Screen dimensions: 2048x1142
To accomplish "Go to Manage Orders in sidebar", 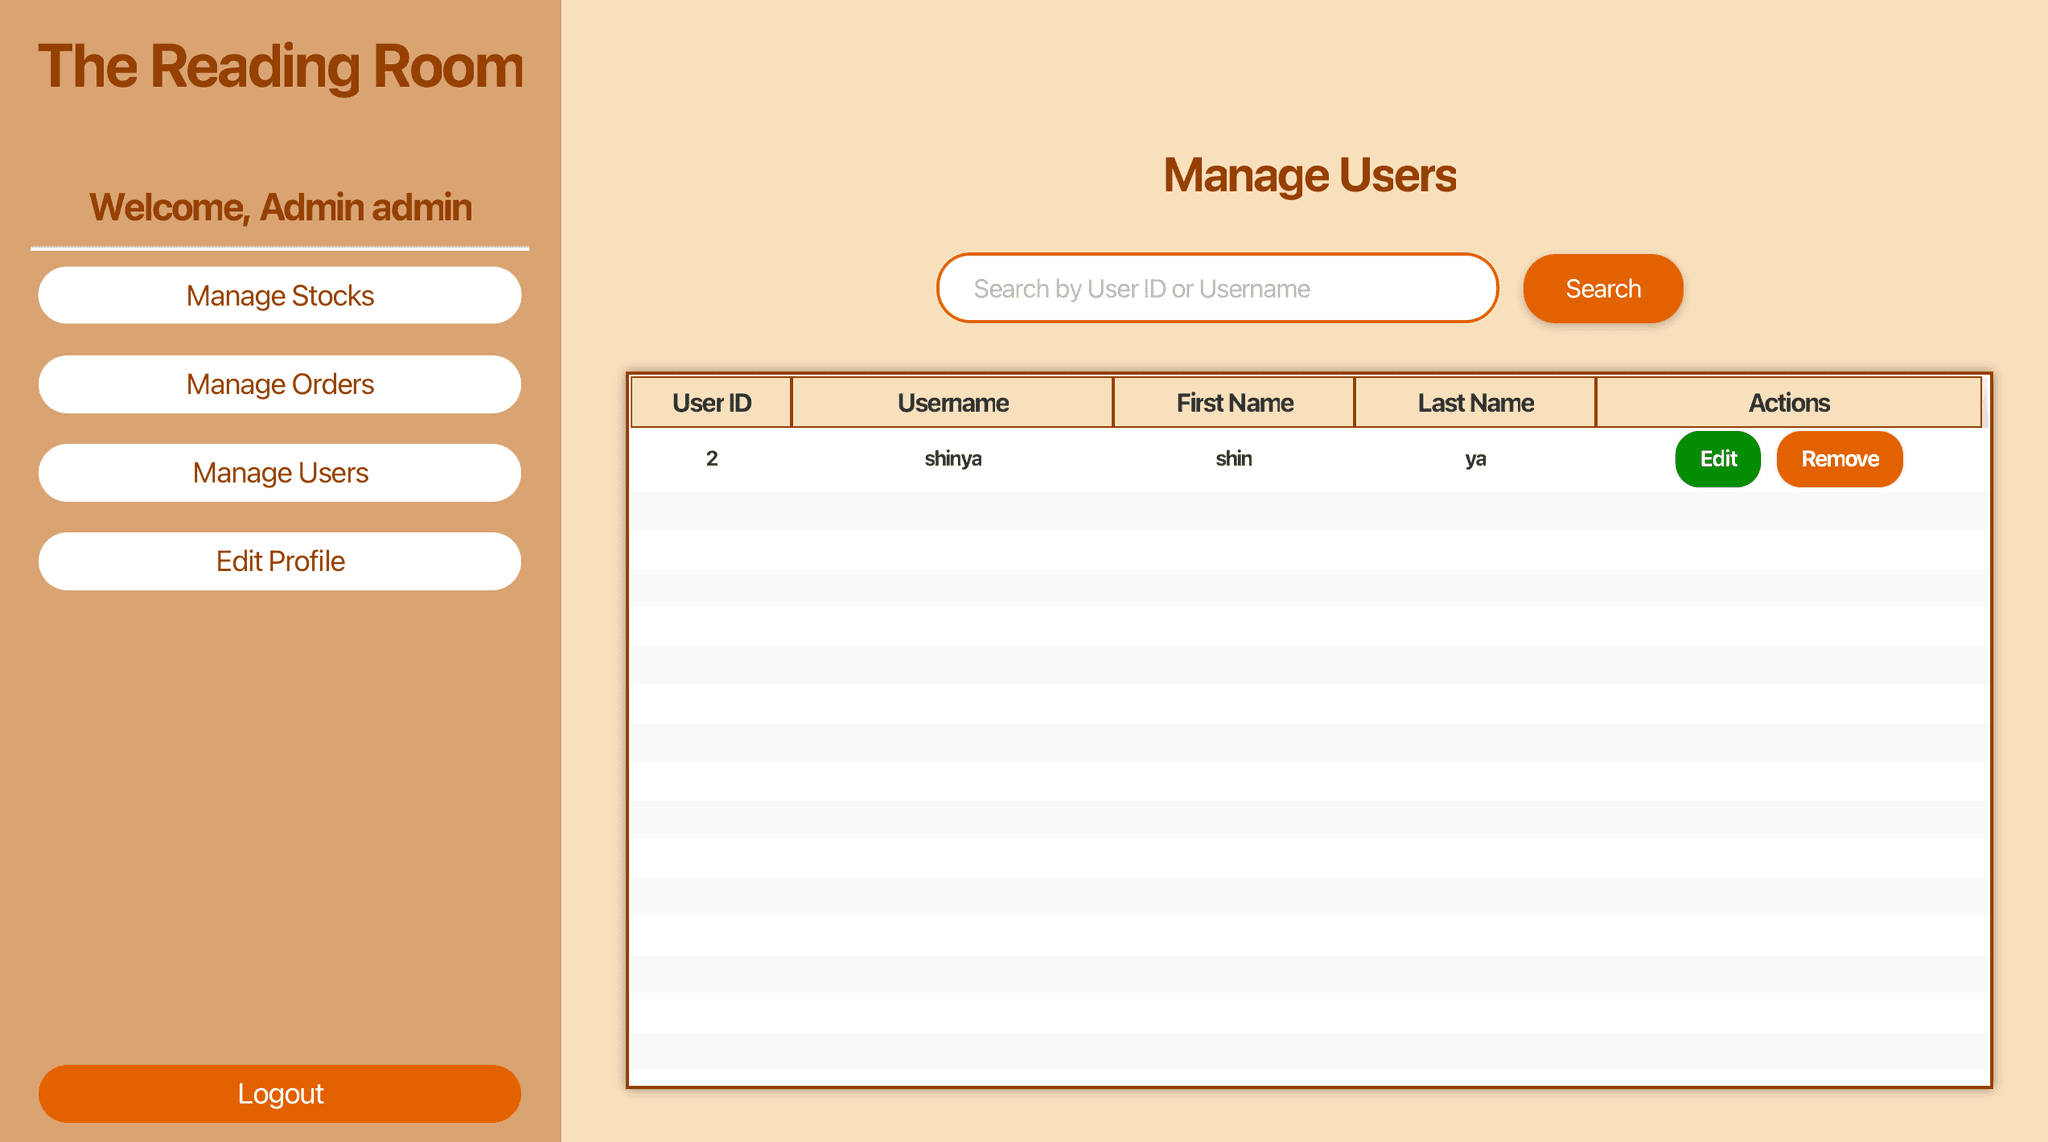I will click(280, 384).
